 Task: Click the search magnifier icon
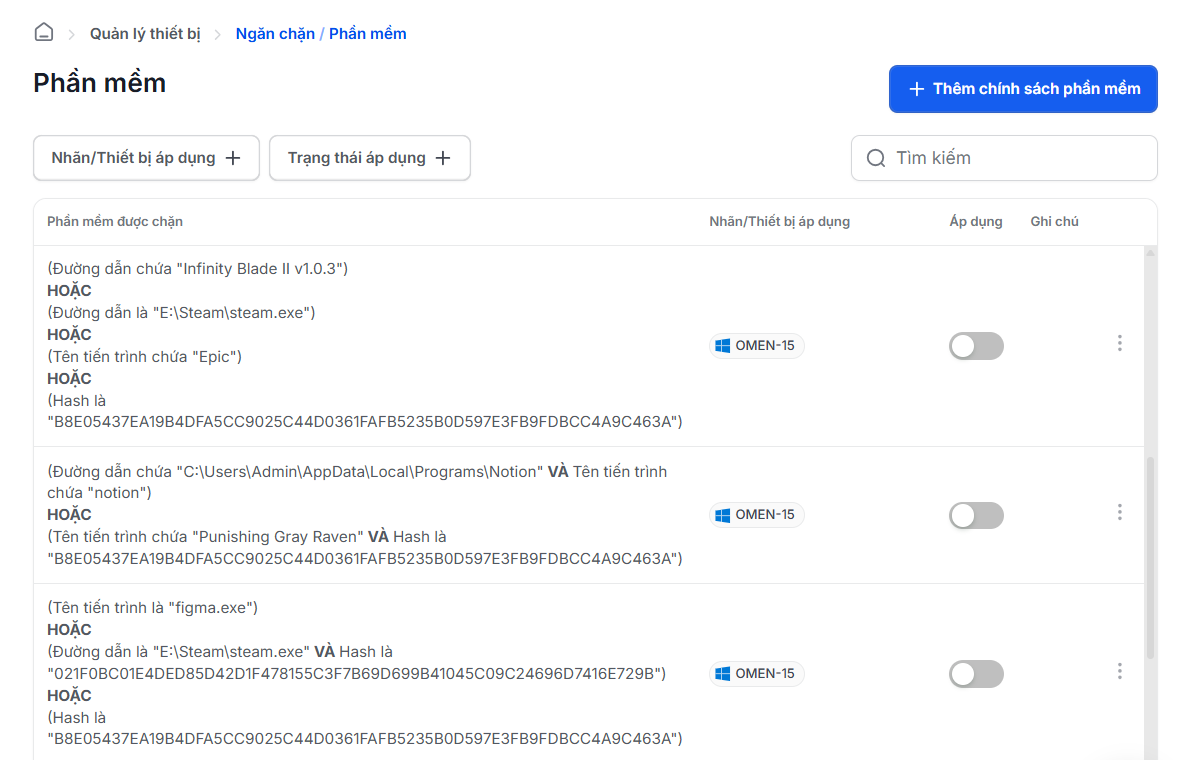tap(876, 158)
